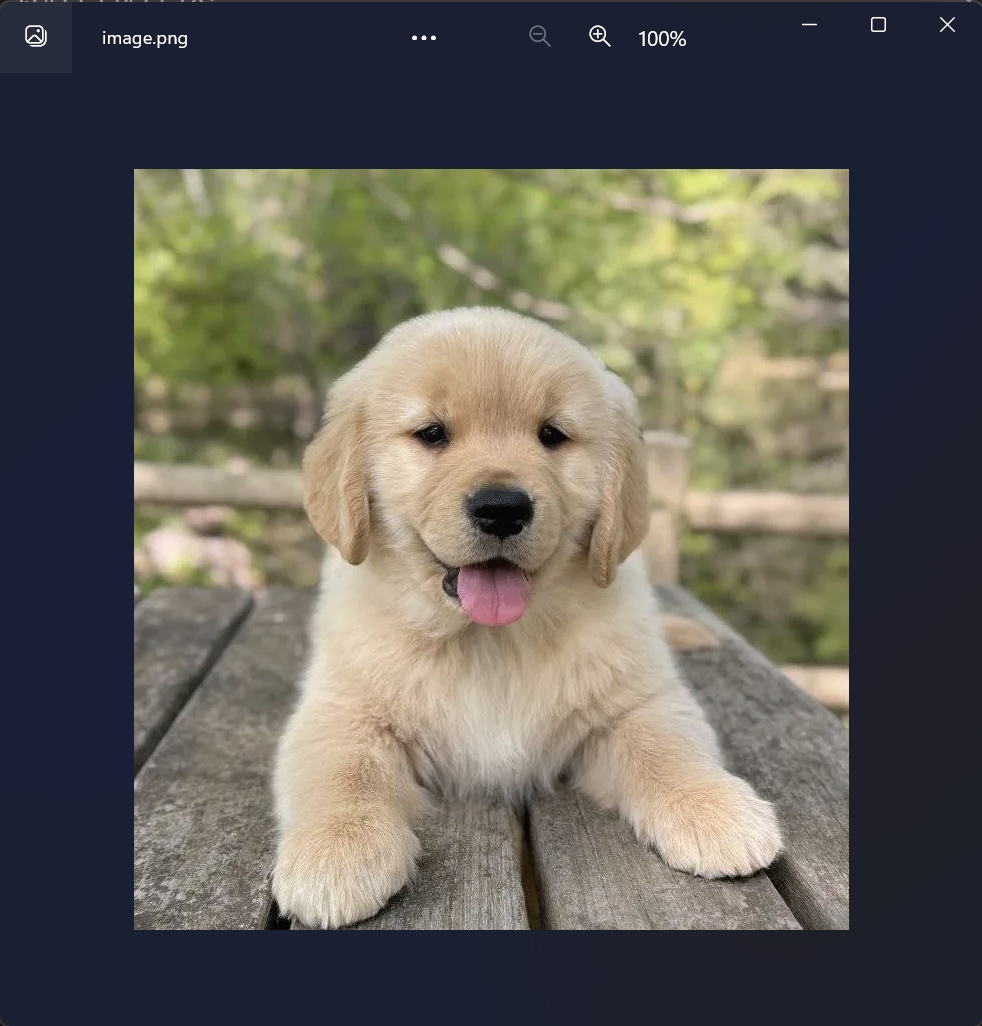
Task: Click the puppy's black nose in photo
Action: 500,510
